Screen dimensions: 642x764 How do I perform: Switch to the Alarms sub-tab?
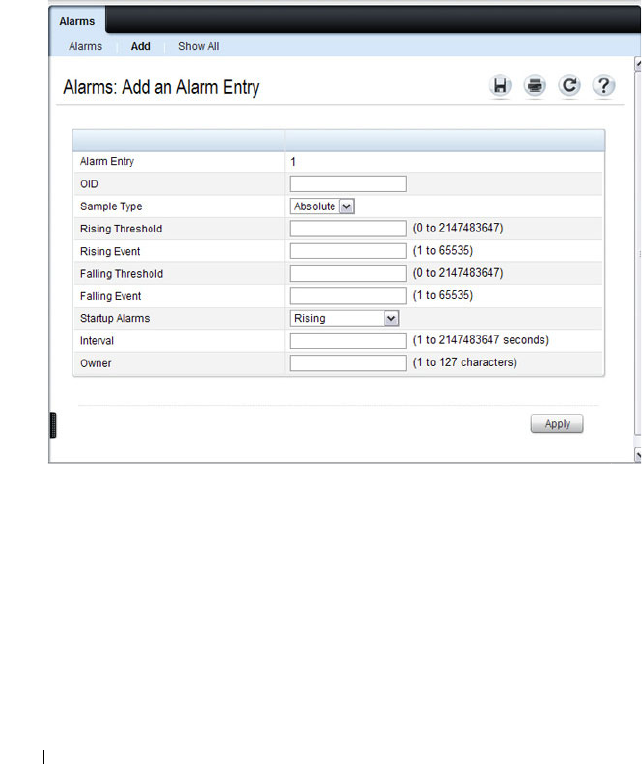(x=85, y=46)
